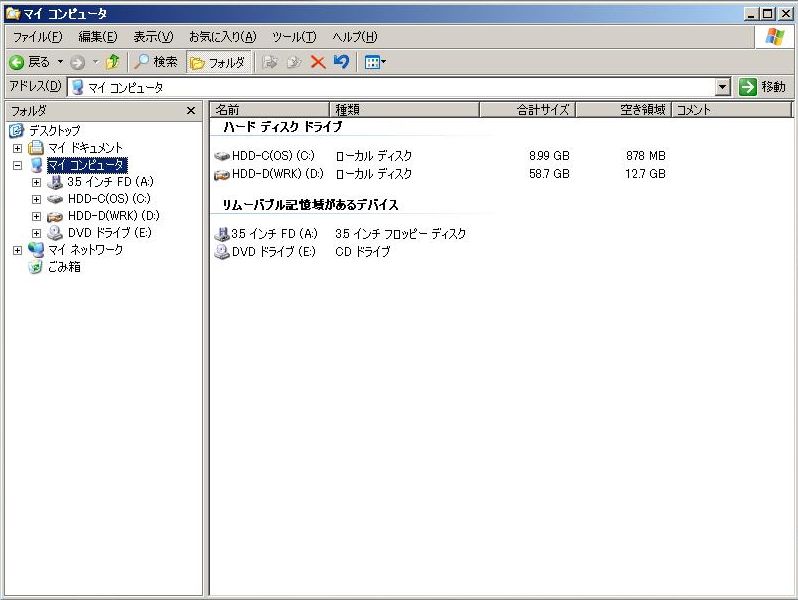Click the title bar マイ コンピュータ system icon

click(12, 14)
